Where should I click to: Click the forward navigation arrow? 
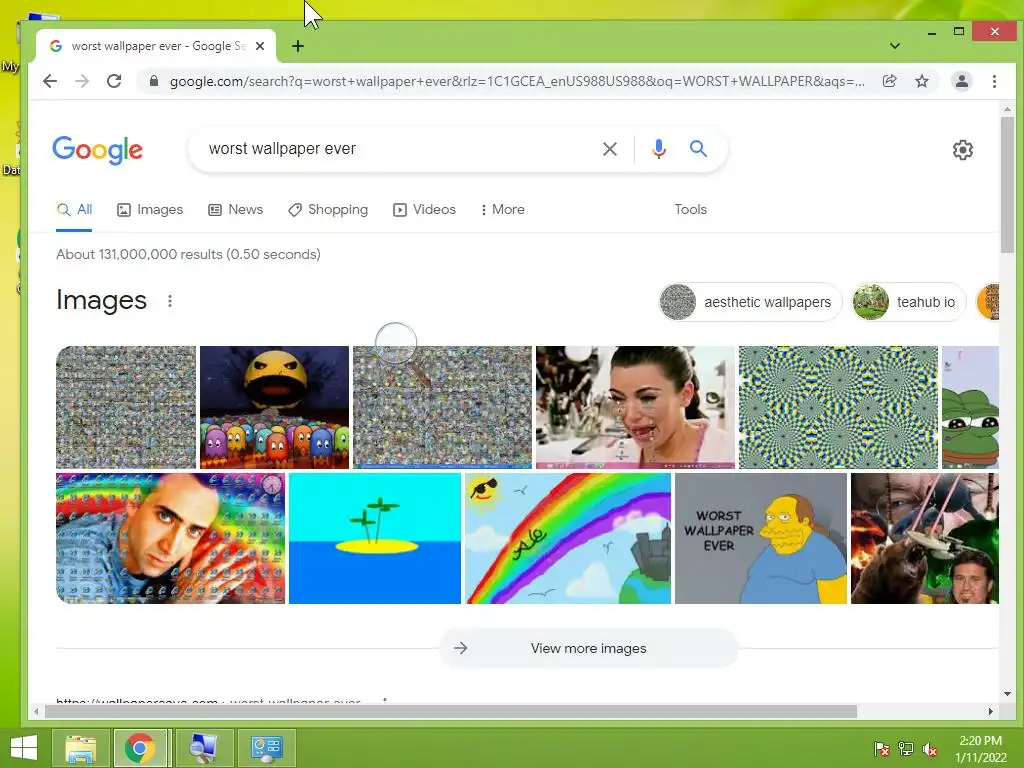coord(82,81)
